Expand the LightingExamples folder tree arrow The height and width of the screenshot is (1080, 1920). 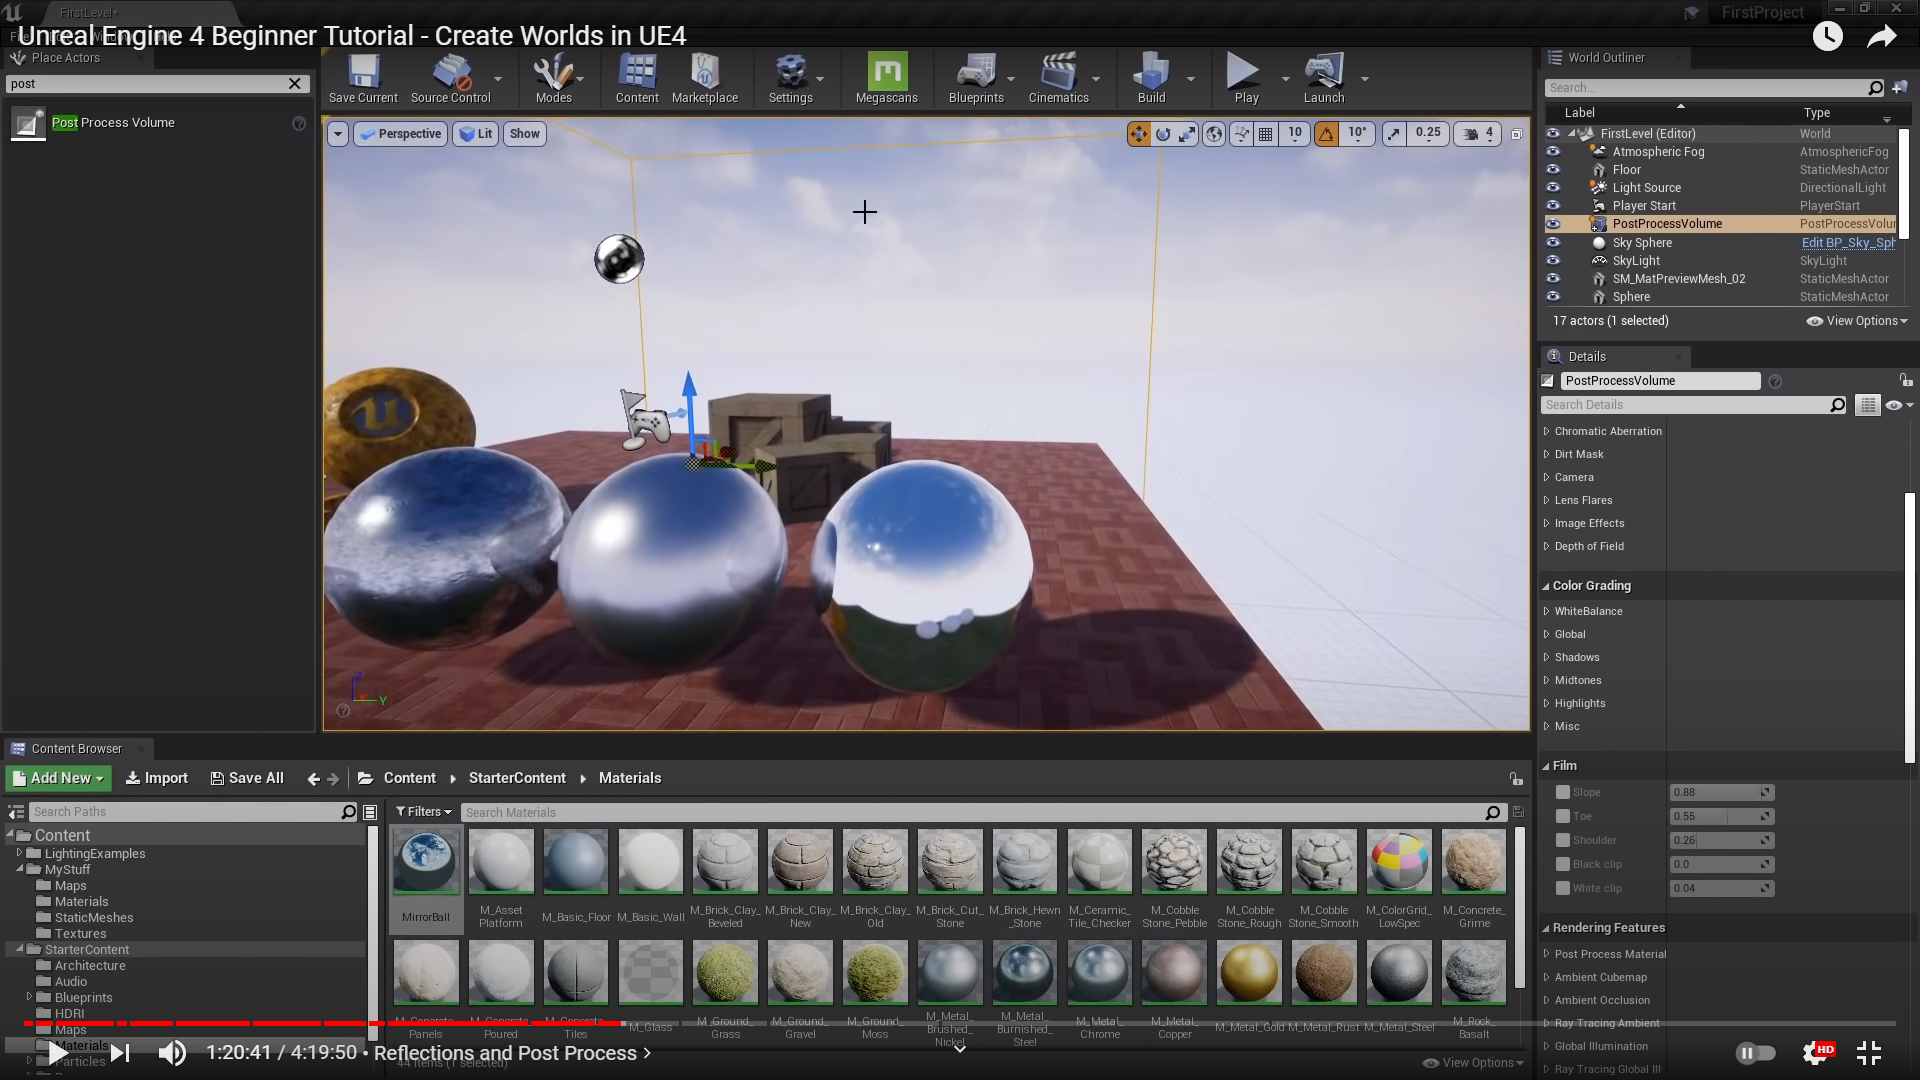pyautogui.click(x=19, y=853)
